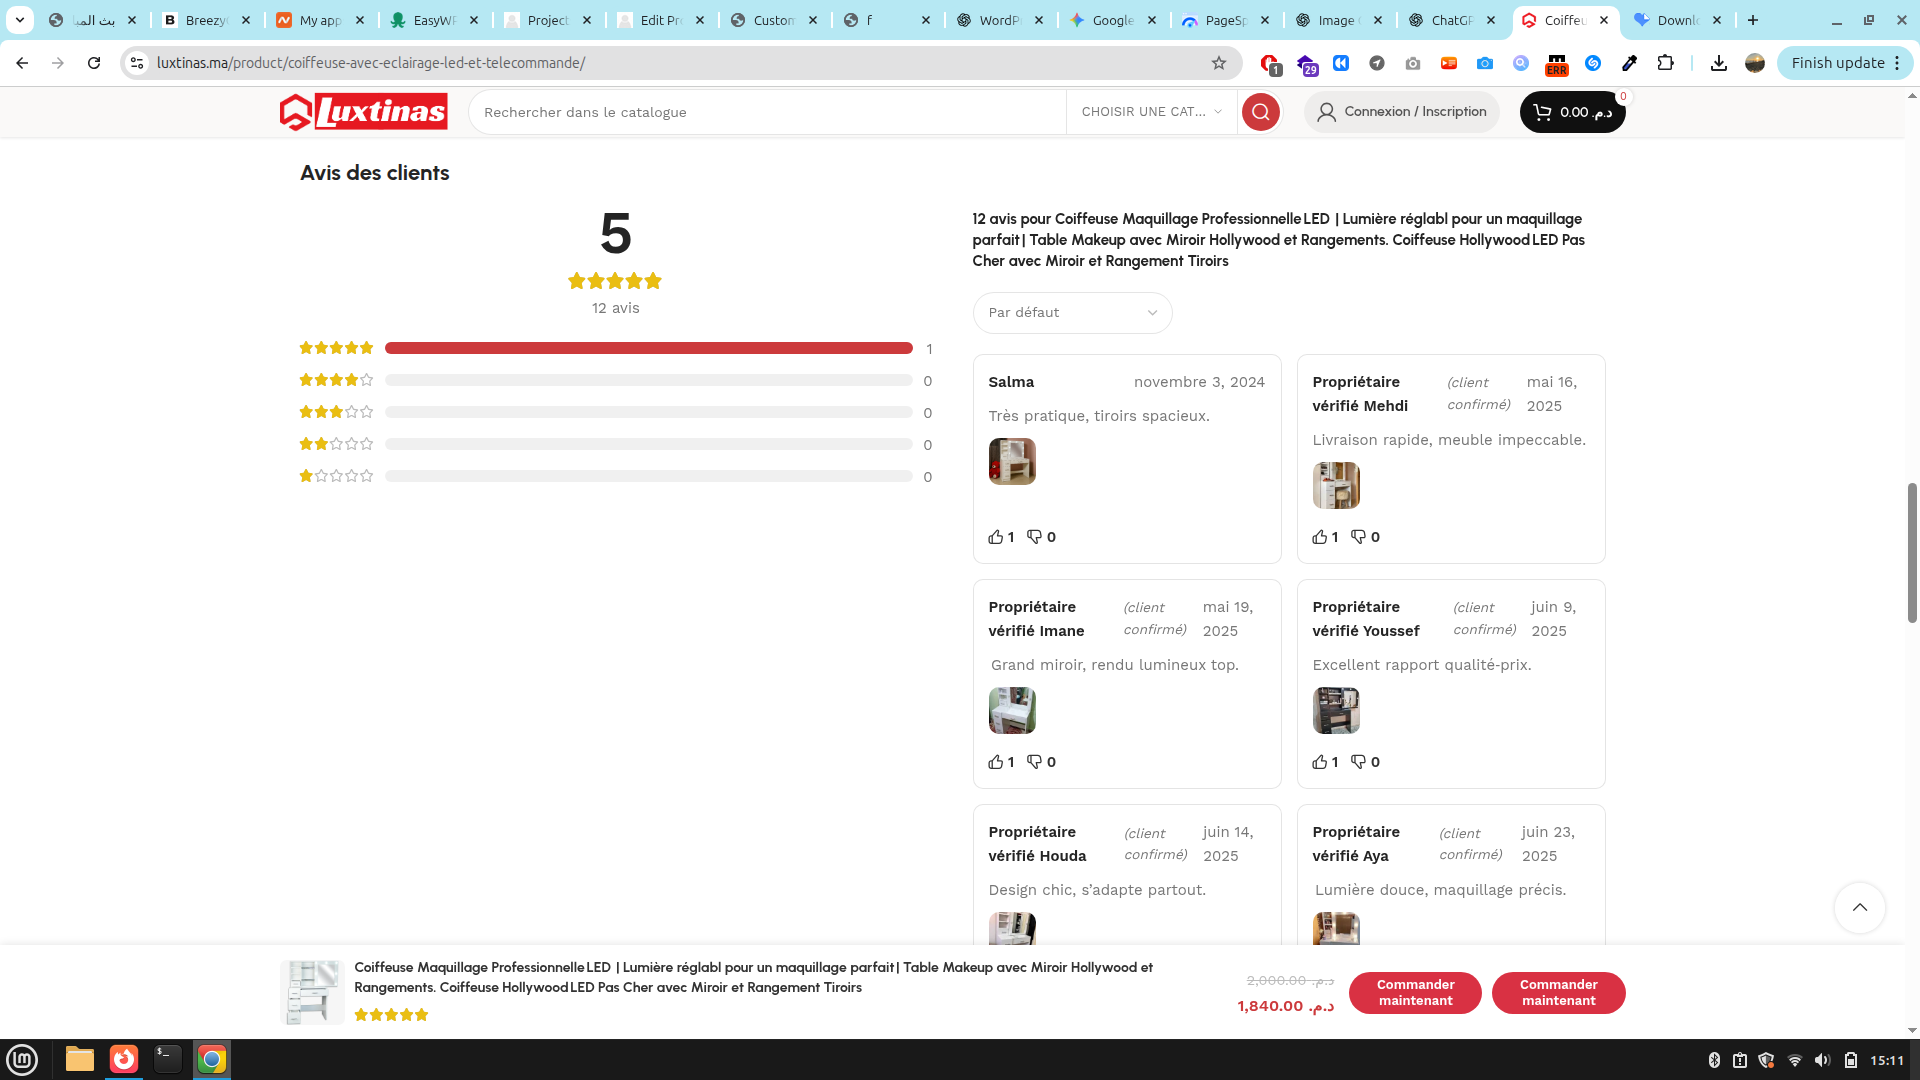This screenshot has height=1080, width=1920.
Task: Open the shopping cart showing 0.00
Action: point(1572,112)
